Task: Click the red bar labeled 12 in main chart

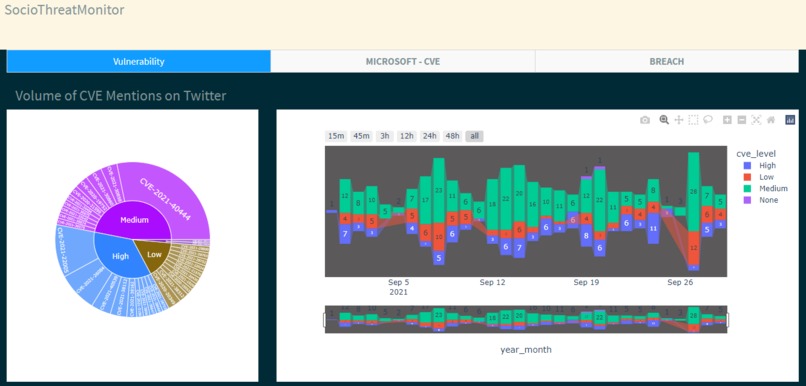Action: pos(693,248)
